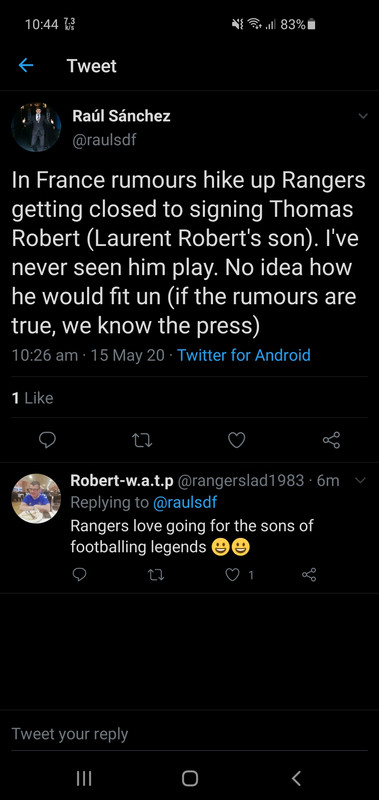Tap the Android home button

(x=190, y=778)
